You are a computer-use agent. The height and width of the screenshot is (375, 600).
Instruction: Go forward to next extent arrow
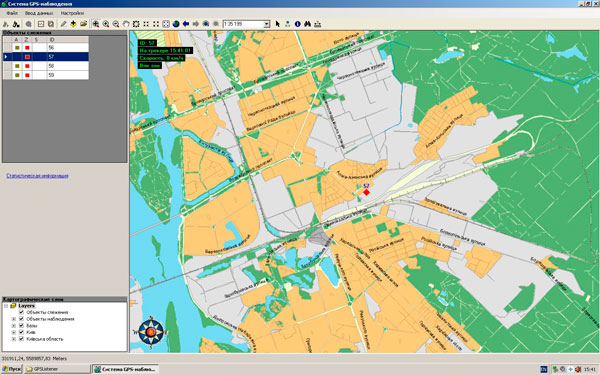[x=196, y=24]
